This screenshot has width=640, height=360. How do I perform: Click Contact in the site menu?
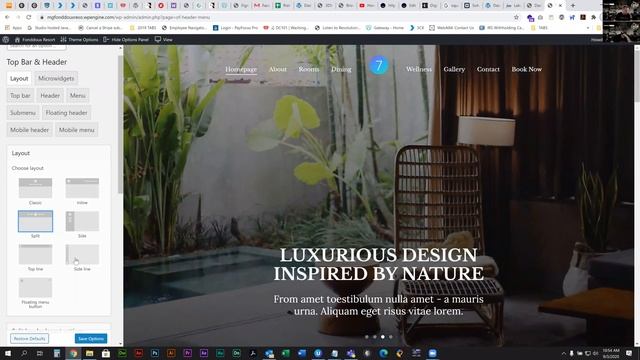point(488,69)
